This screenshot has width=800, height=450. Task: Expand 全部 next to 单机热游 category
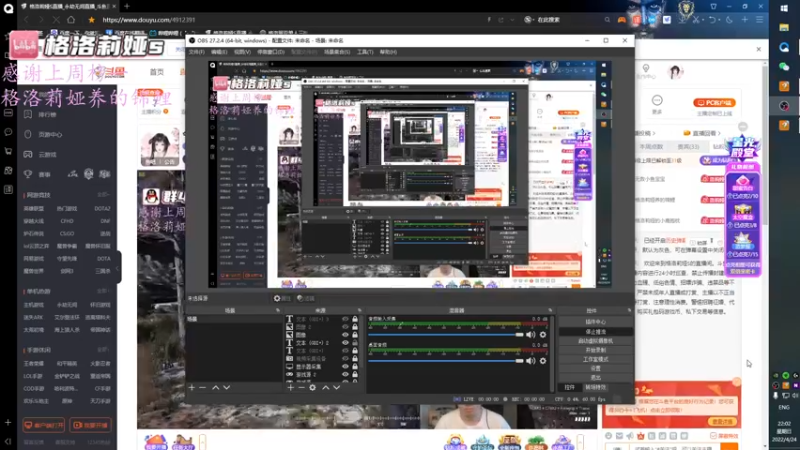pyautogui.click(x=104, y=291)
